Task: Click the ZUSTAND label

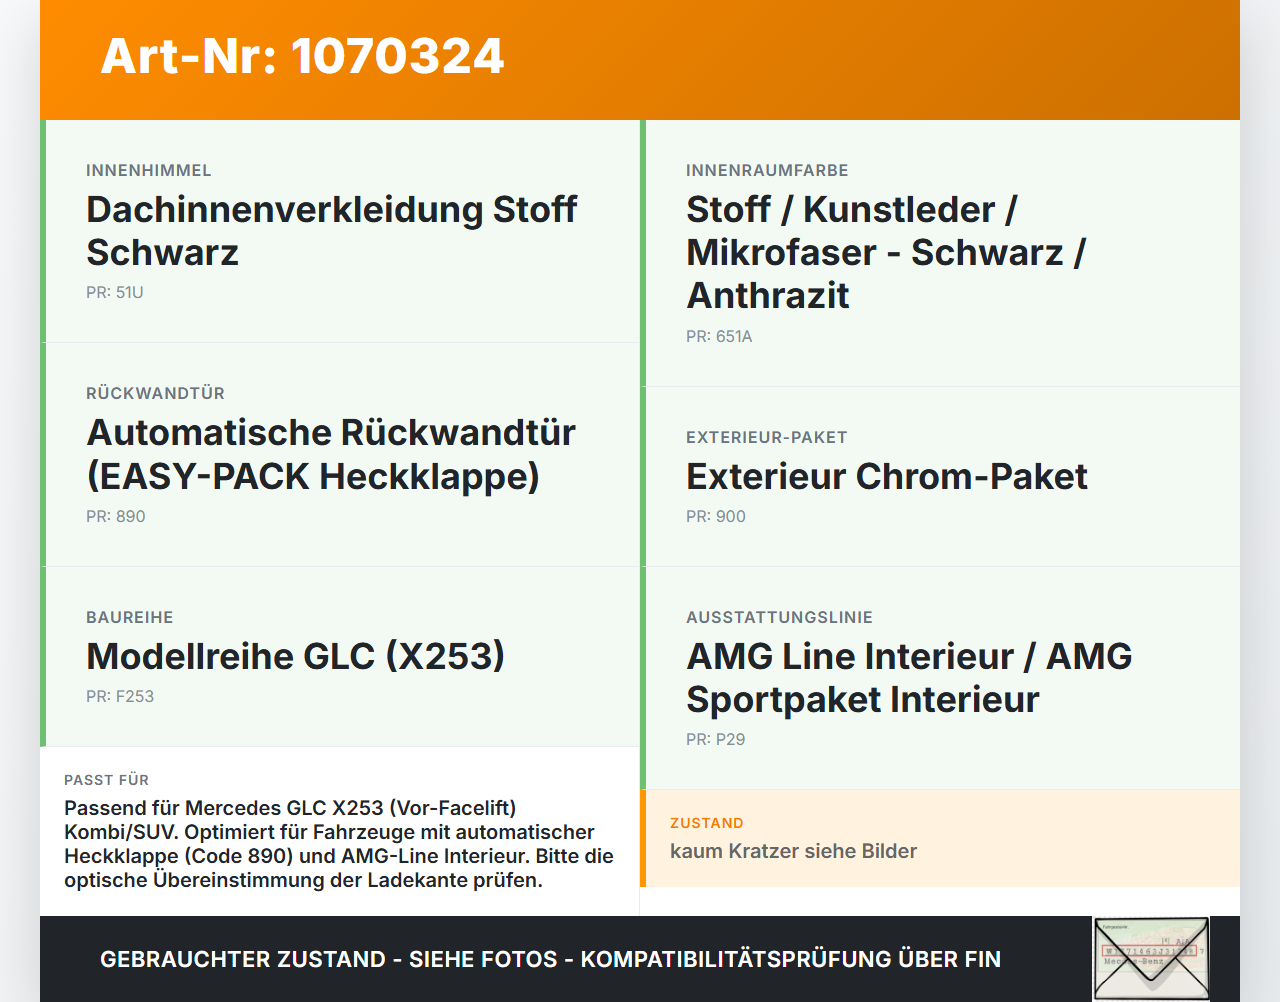Action: tap(707, 823)
